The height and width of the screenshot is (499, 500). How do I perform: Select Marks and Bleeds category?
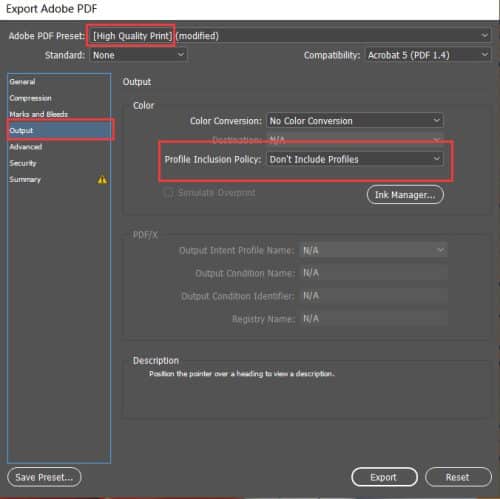(59, 114)
